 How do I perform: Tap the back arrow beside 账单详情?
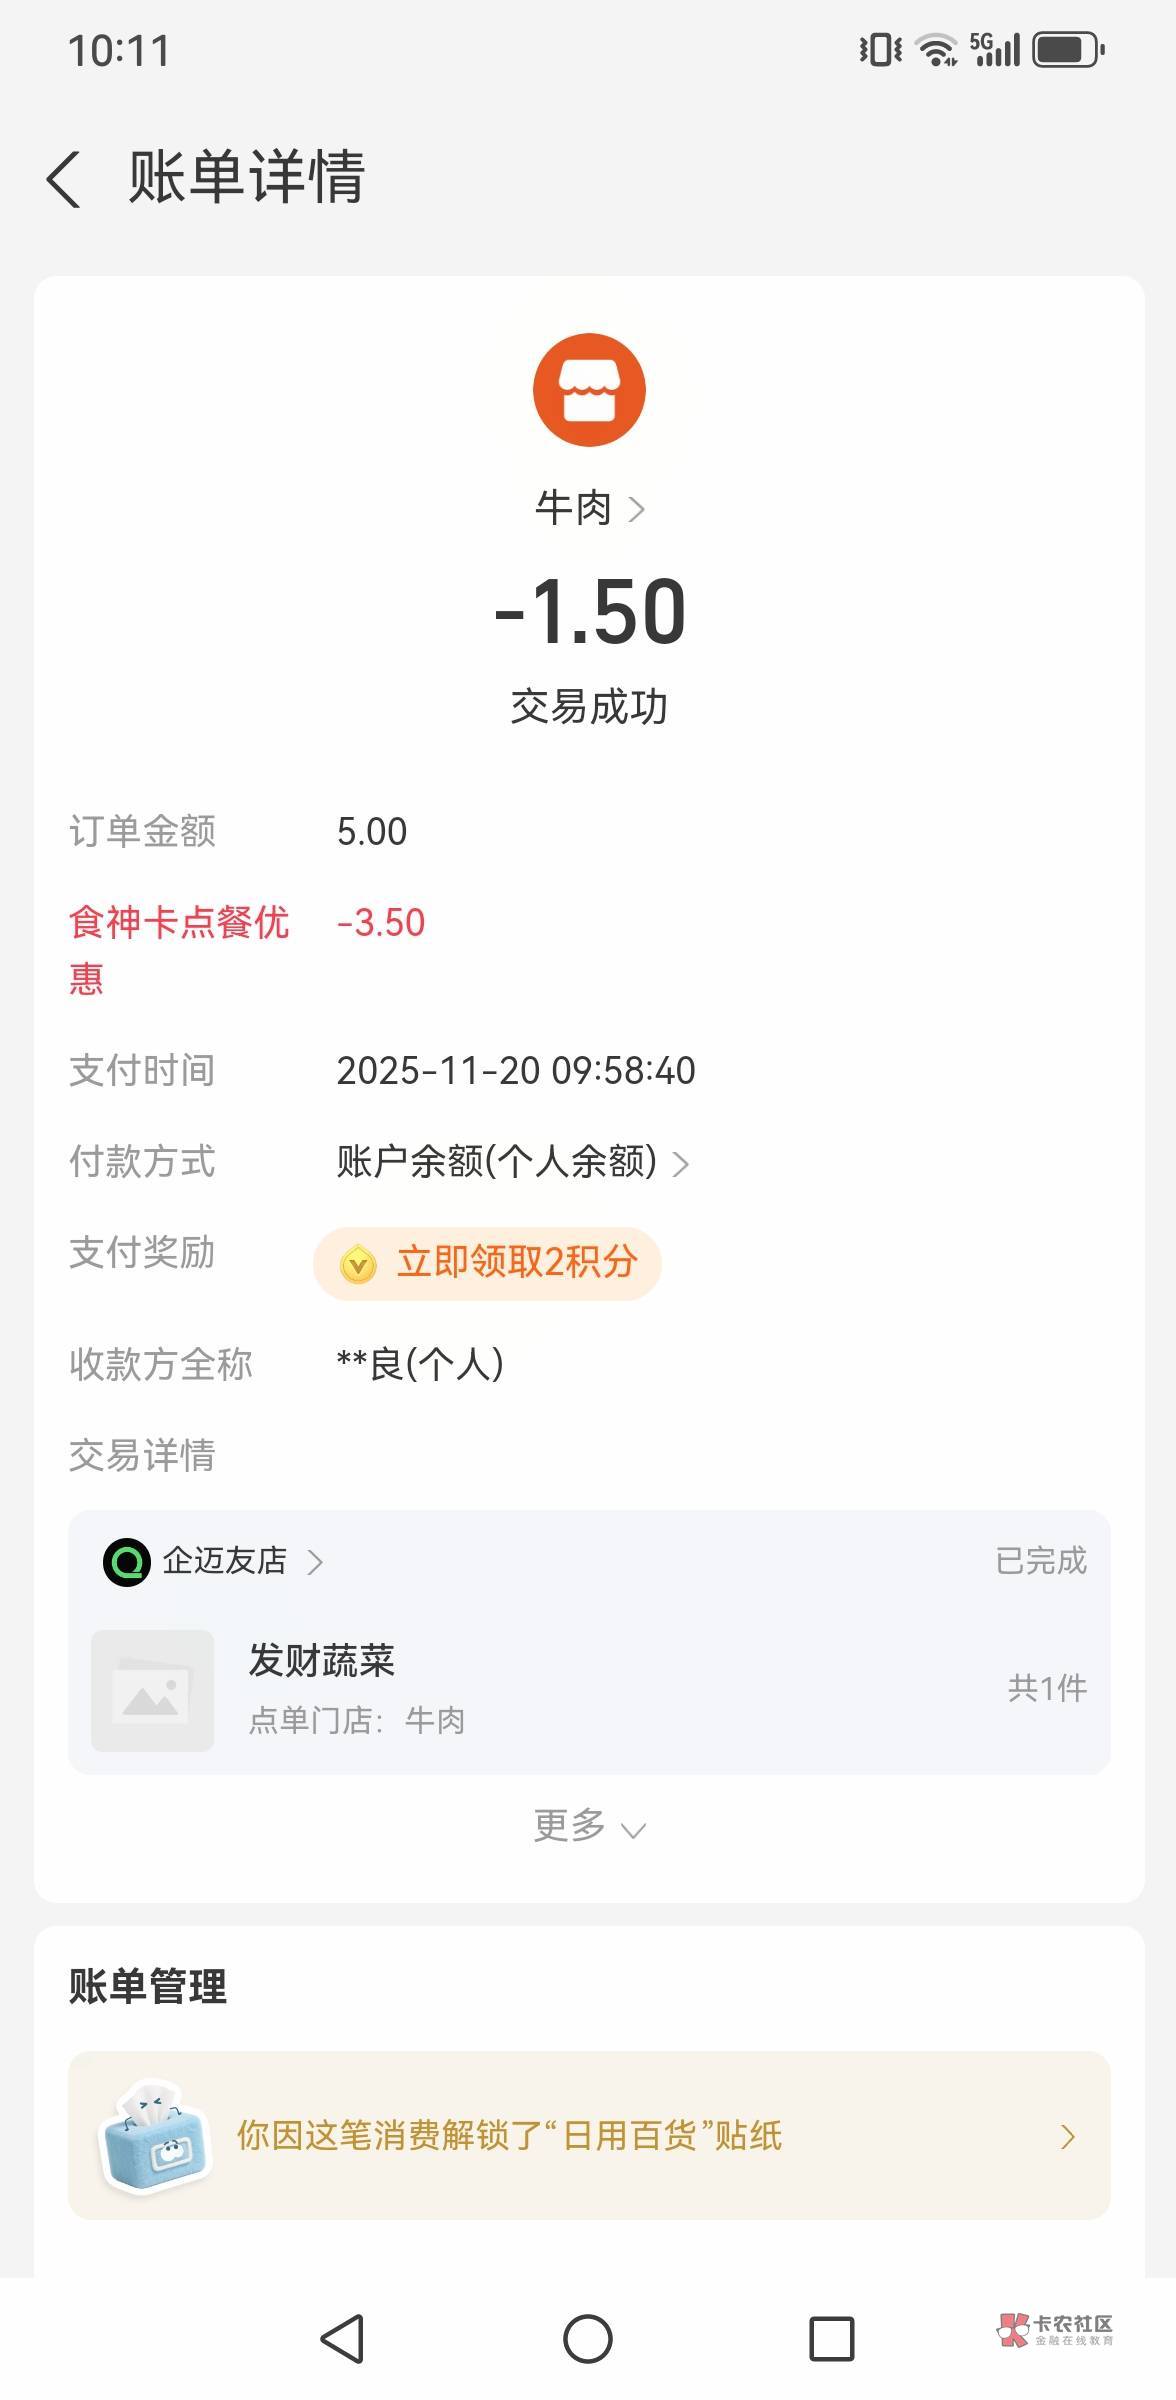(64, 180)
